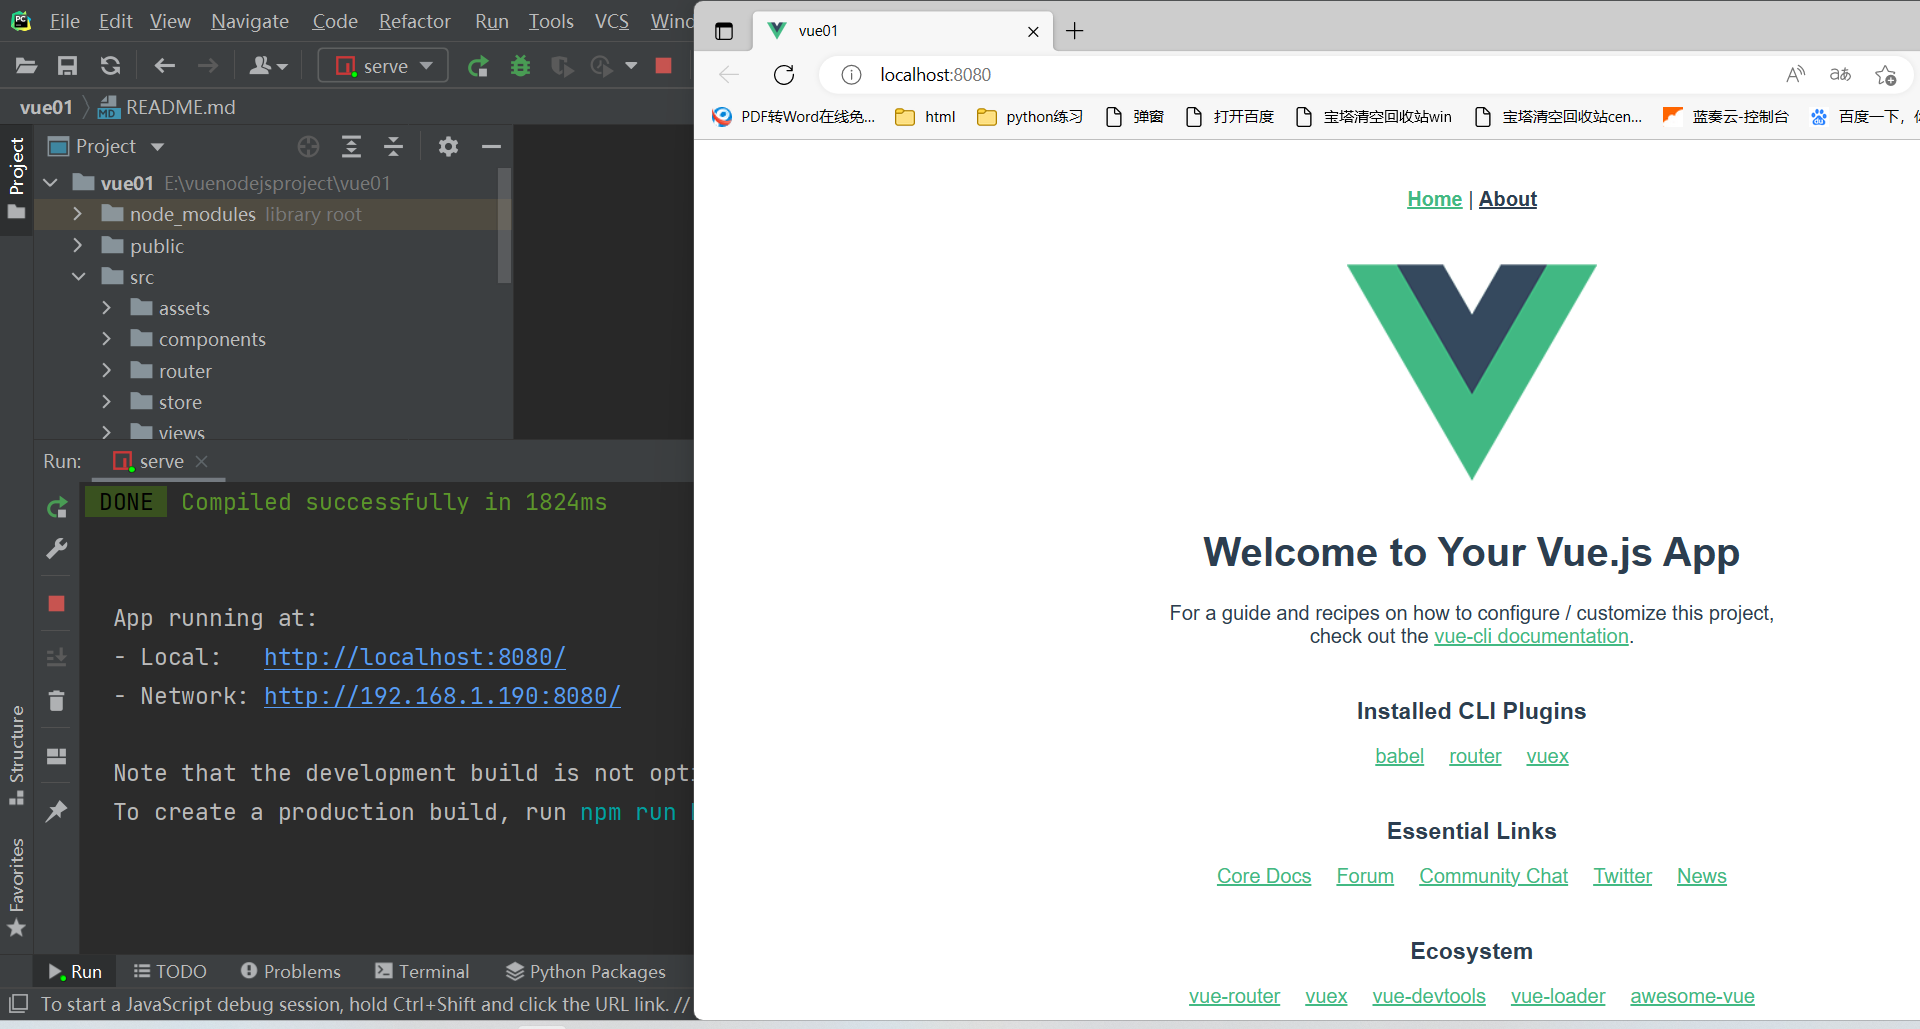Expand the store folder
This screenshot has height=1029, width=1920.
107,402
